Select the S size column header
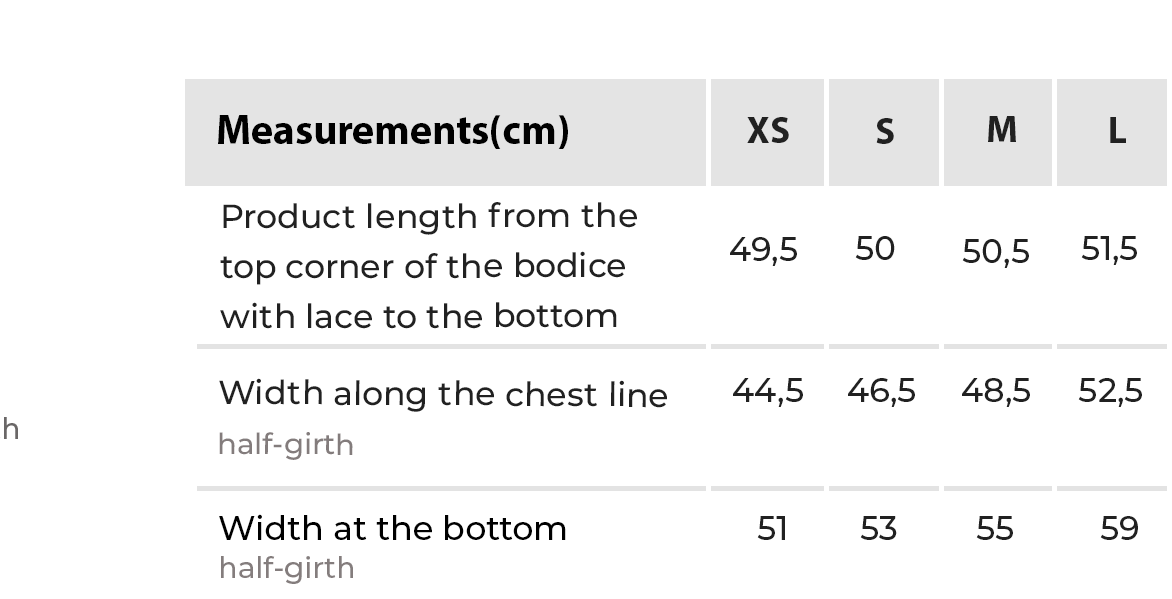1172x599 pixels. 884,132
